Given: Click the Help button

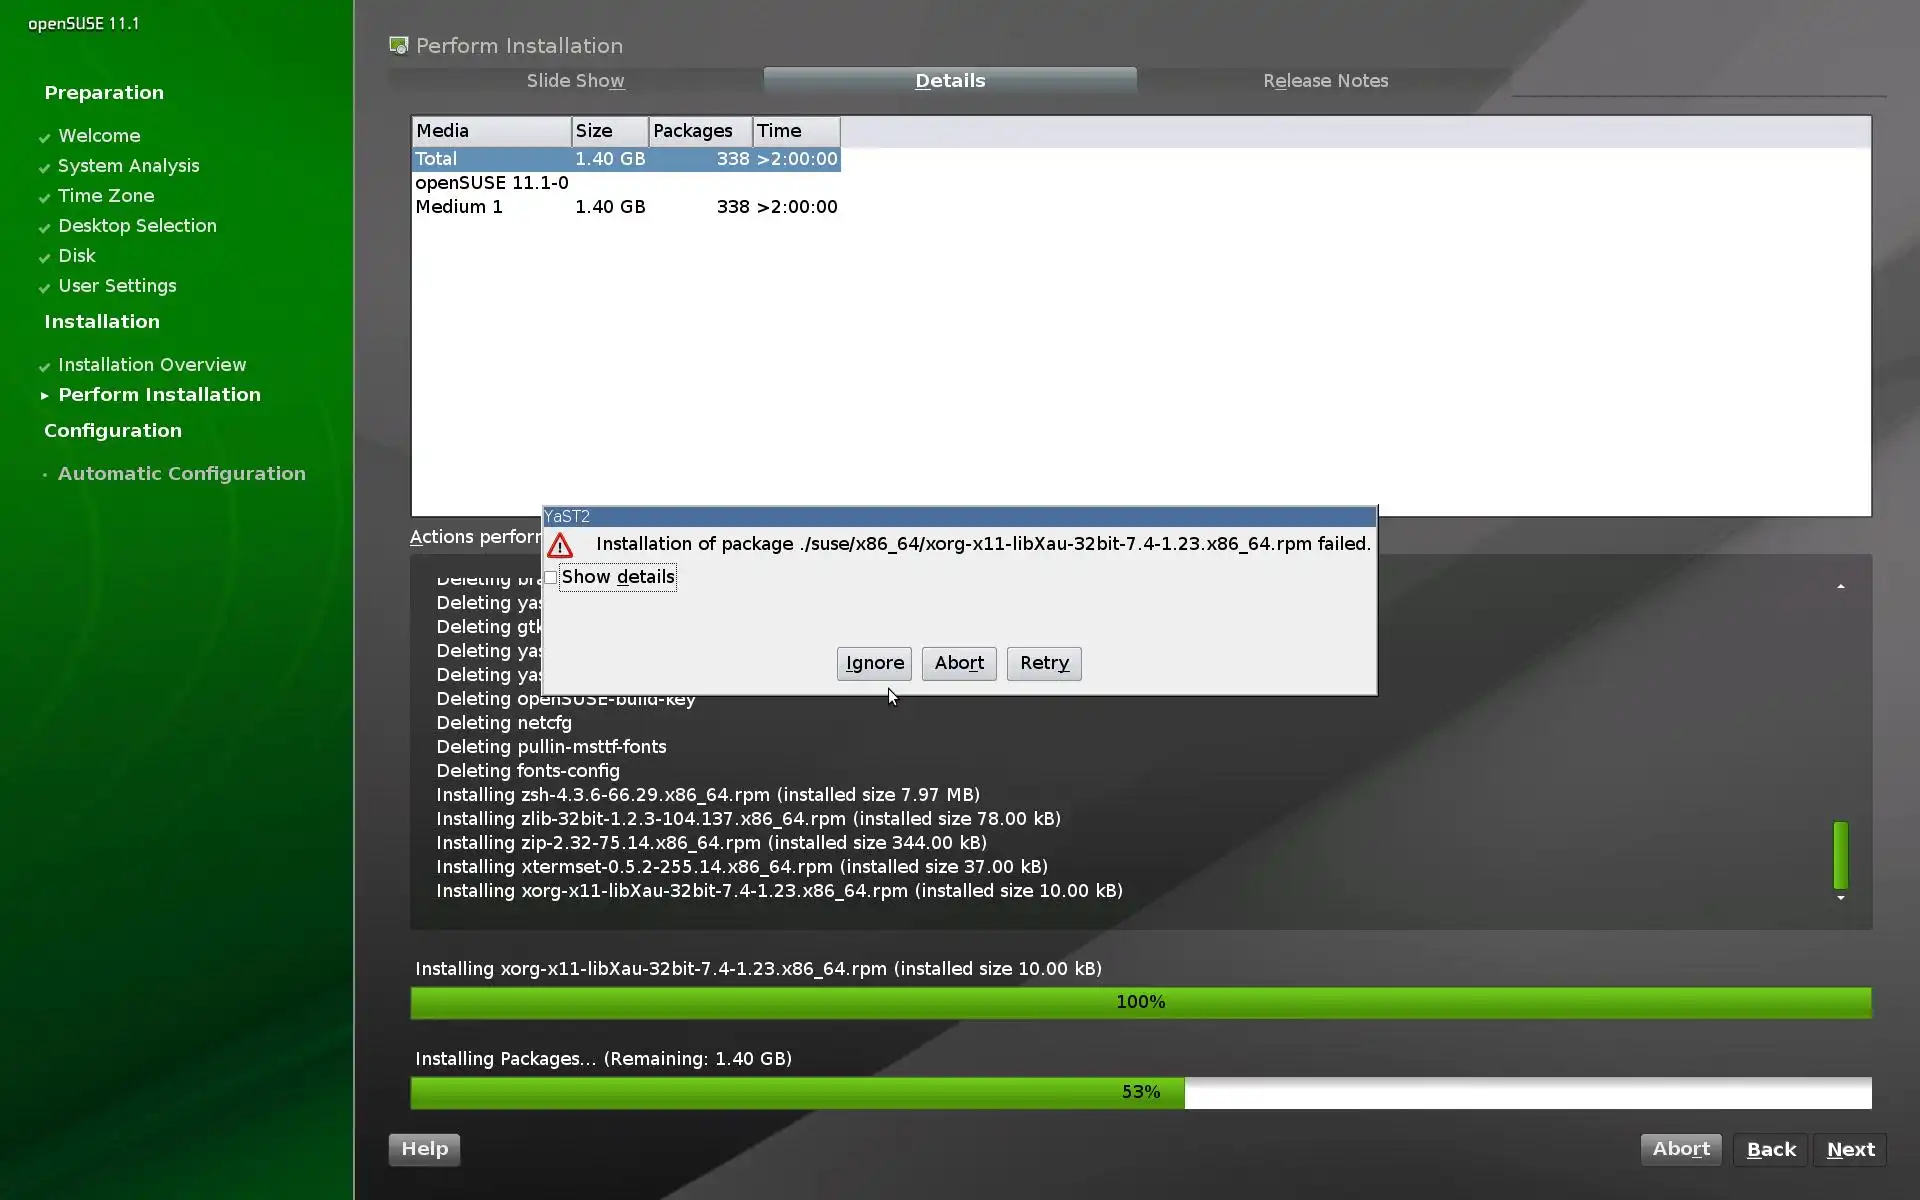Looking at the screenshot, I should click(424, 1149).
